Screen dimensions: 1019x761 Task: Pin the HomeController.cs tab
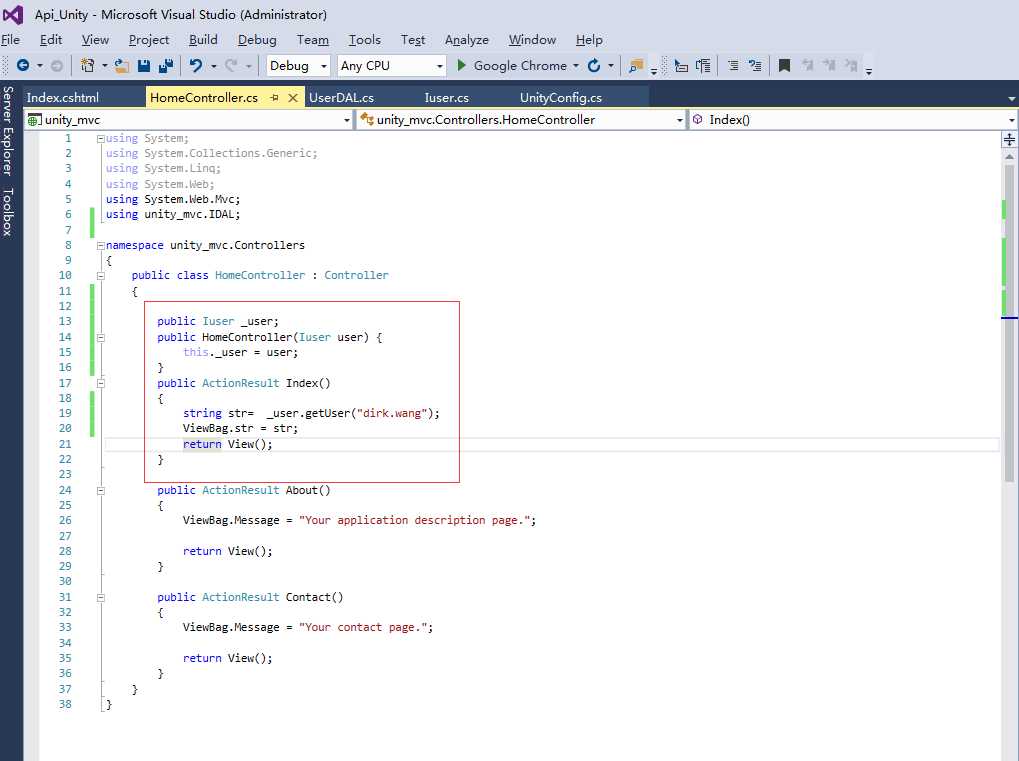tap(274, 97)
